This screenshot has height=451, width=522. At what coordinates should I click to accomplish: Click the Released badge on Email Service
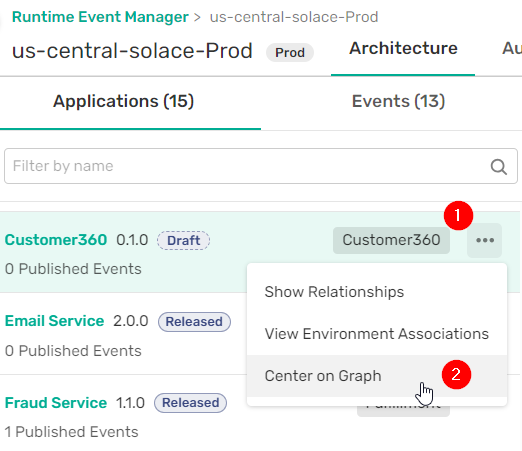[194, 322]
